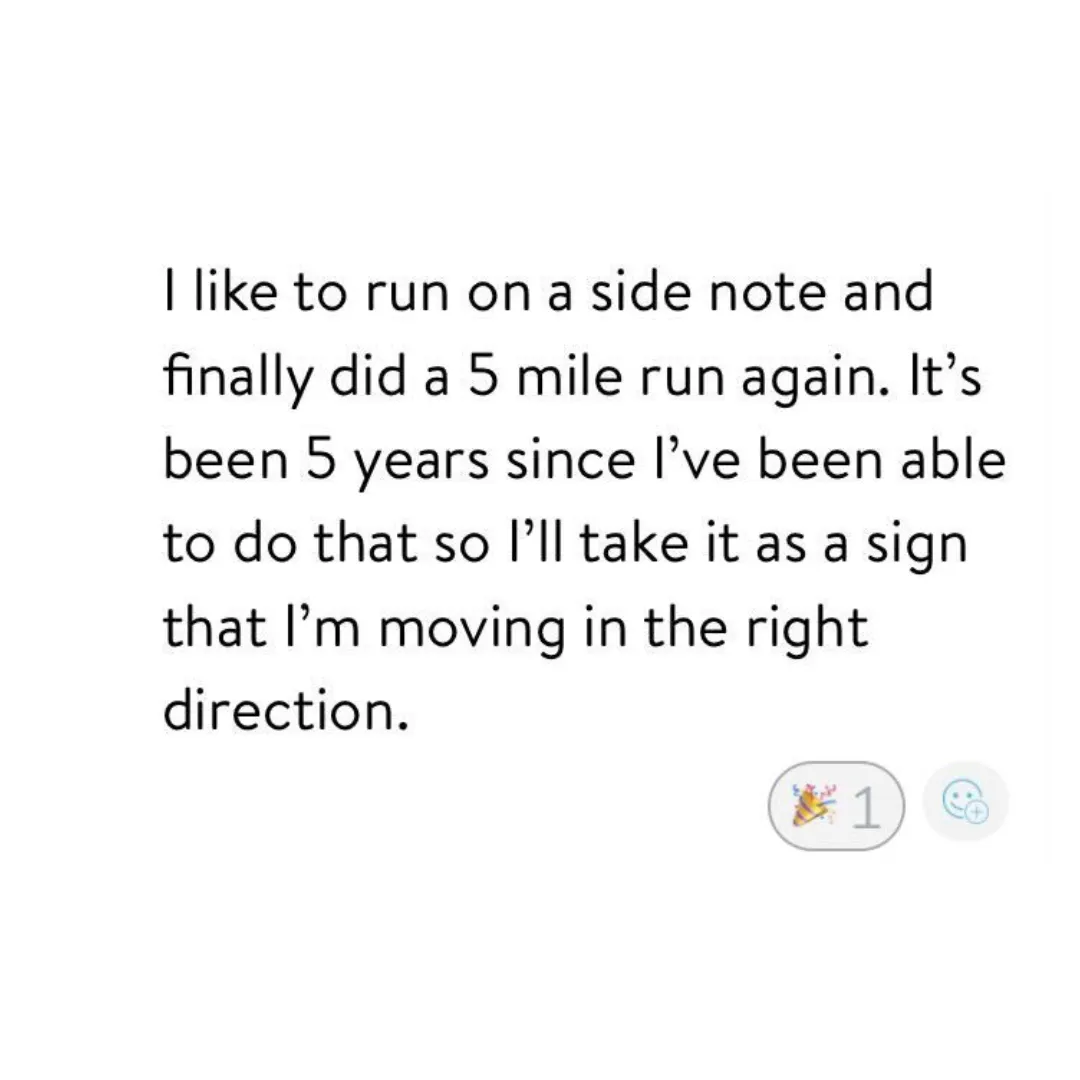1080x1080 pixels.
Task: Click the line "to do that so I'll take it"
Action: 565,544
